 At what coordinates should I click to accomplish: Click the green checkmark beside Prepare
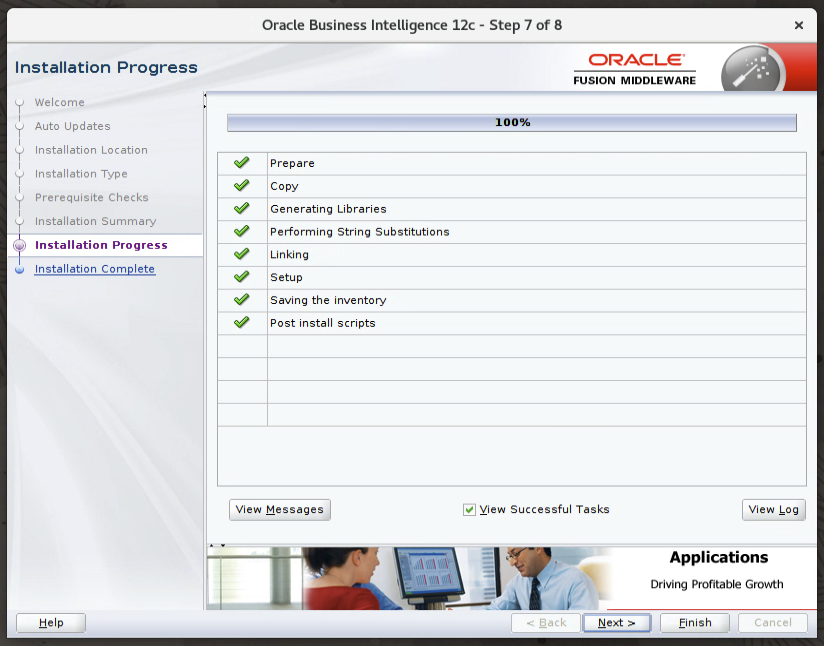[x=242, y=162]
